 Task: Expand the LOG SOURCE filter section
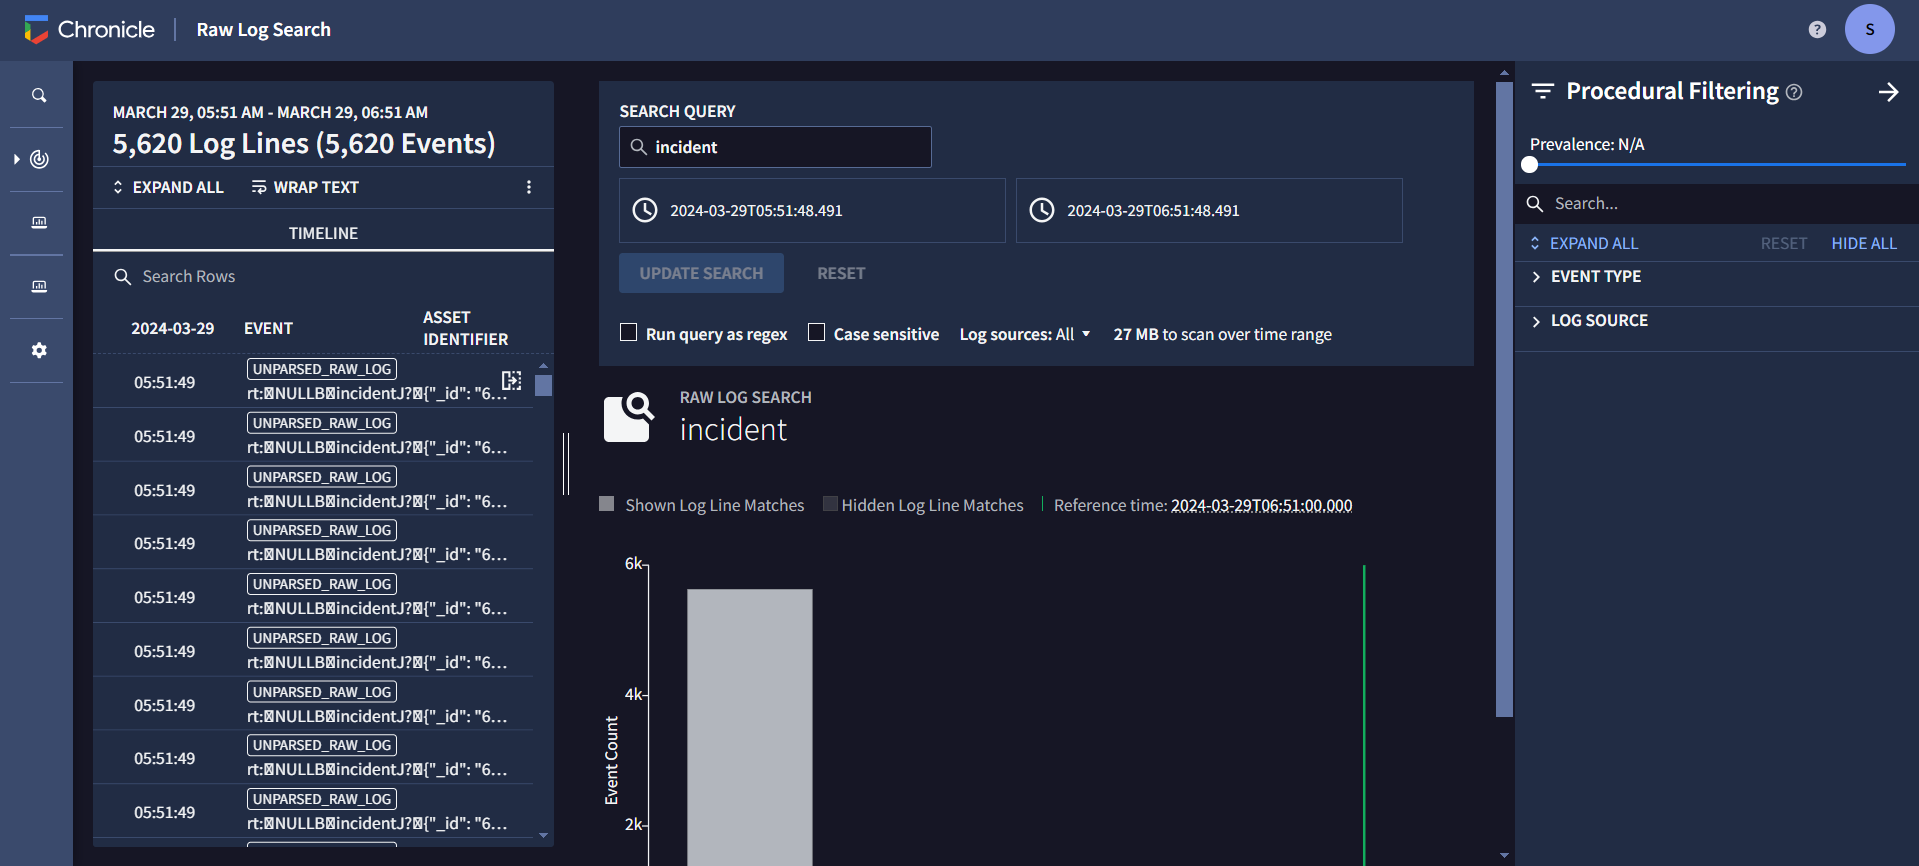(x=1717, y=320)
